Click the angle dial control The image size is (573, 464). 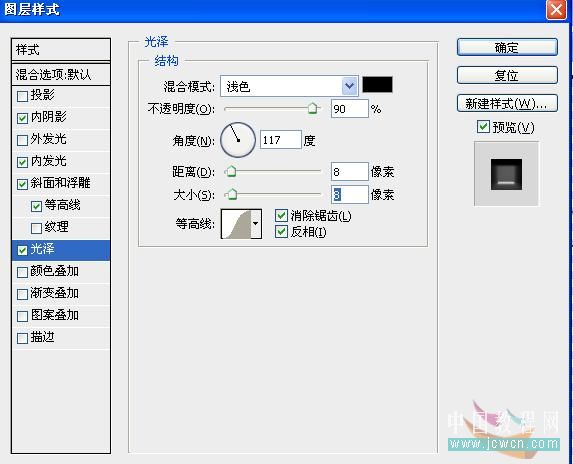(x=238, y=140)
